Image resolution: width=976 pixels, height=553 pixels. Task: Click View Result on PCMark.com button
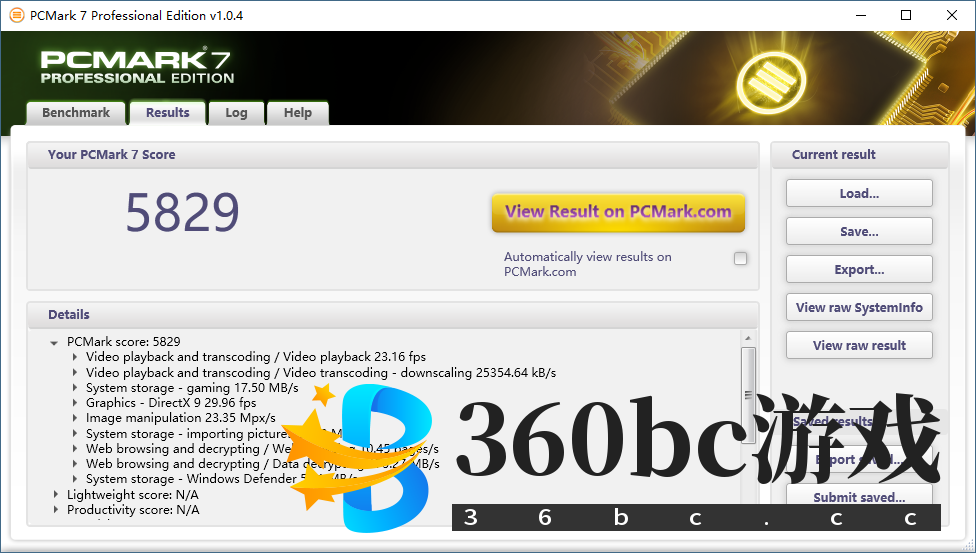618,212
